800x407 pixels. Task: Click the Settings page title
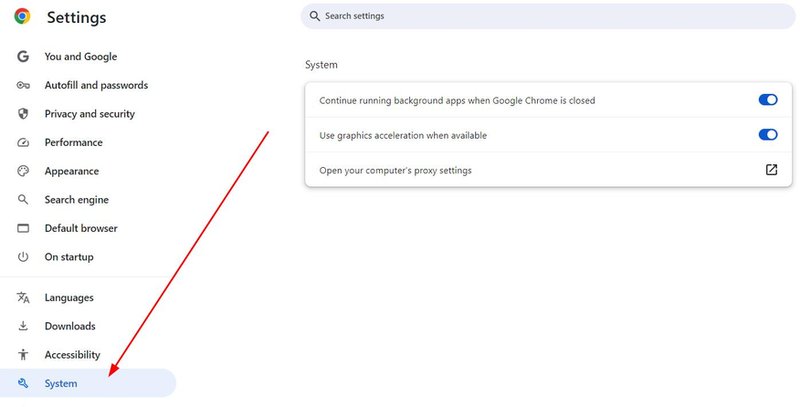77,17
